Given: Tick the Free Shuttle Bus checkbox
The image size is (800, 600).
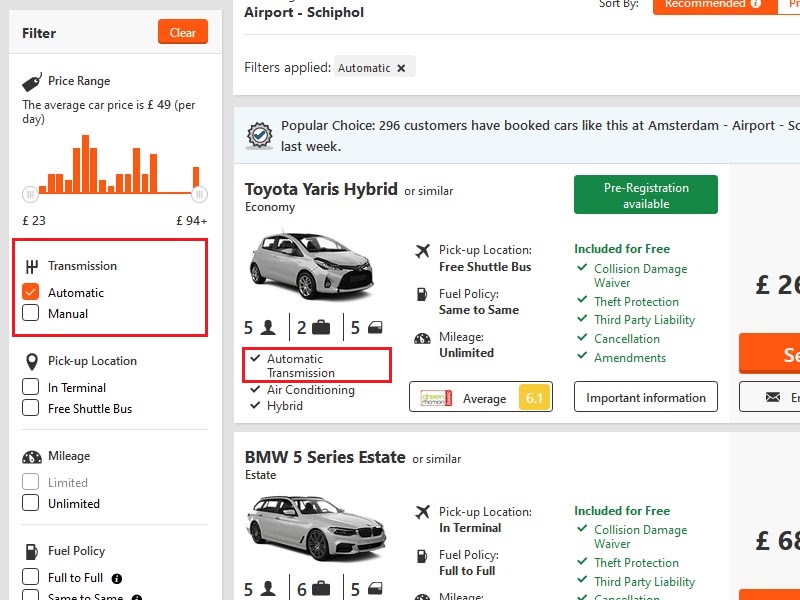Looking at the screenshot, I should [x=31, y=408].
